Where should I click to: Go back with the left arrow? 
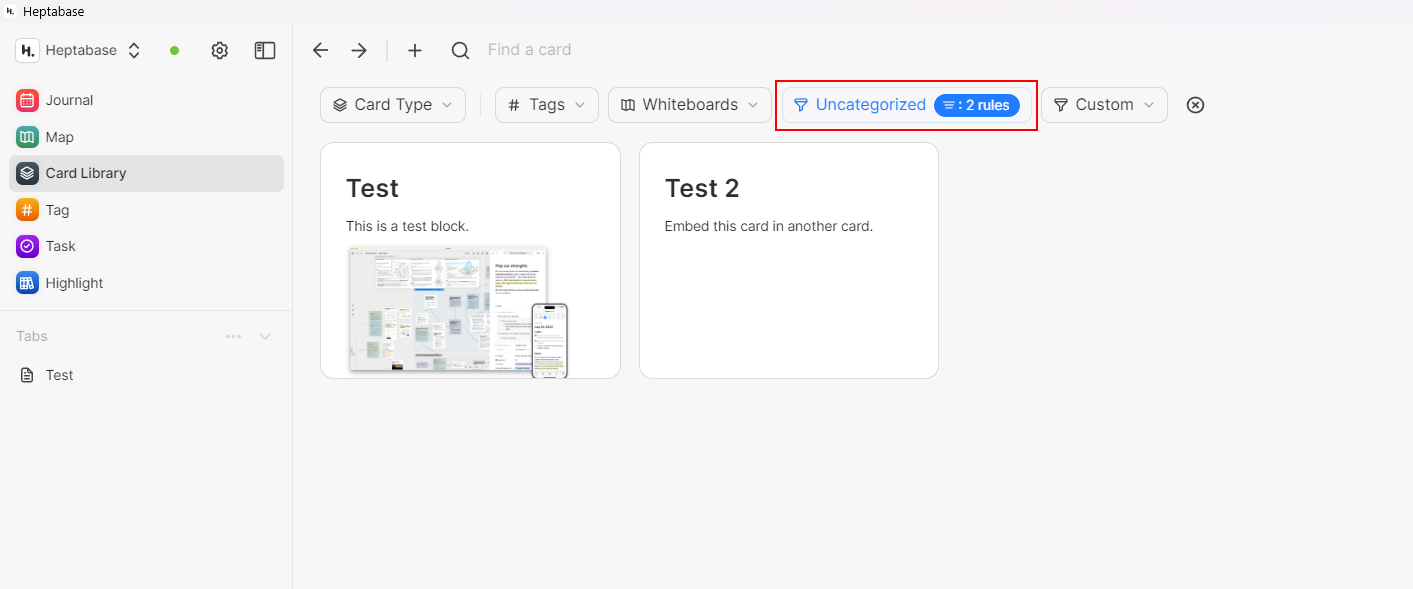320,50
